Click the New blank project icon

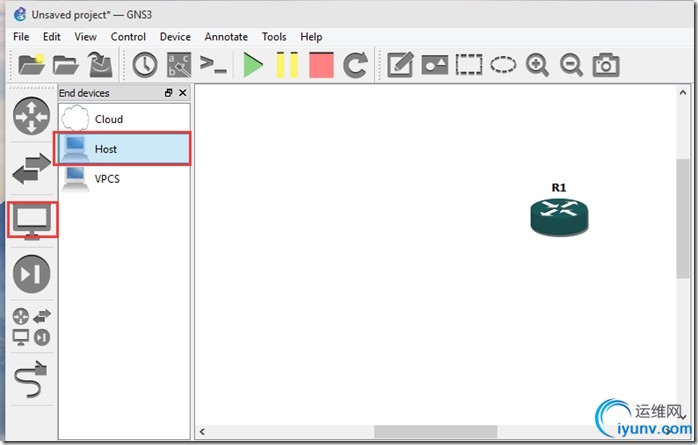32,65
